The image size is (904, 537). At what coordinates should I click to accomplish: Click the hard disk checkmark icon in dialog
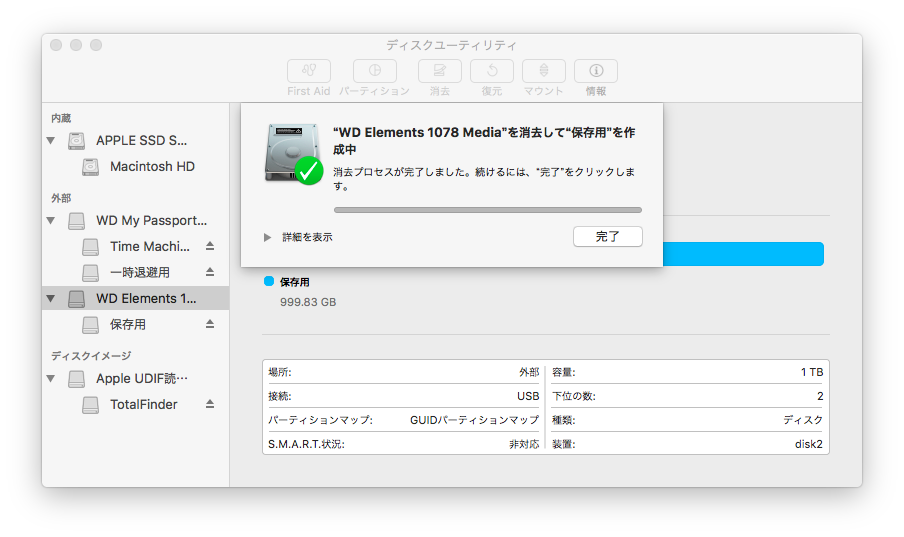293,153
